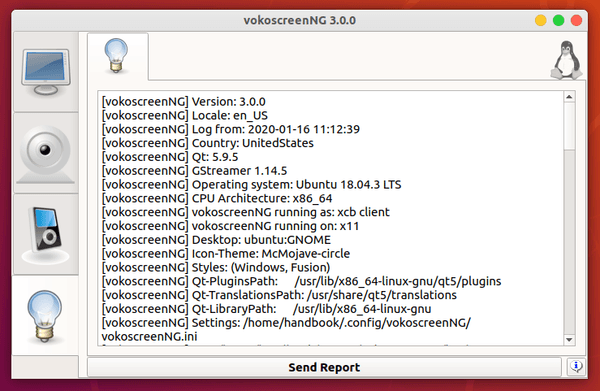This screenshot has height=391, width=600.
Task: Click the info speech bubble icon
Action: coord(576,367)
